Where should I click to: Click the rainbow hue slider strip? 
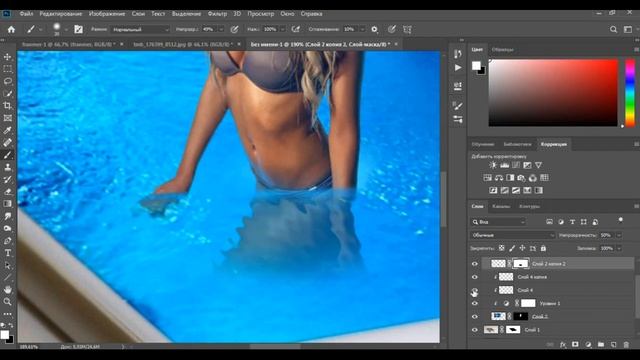(x=630, y=93)
